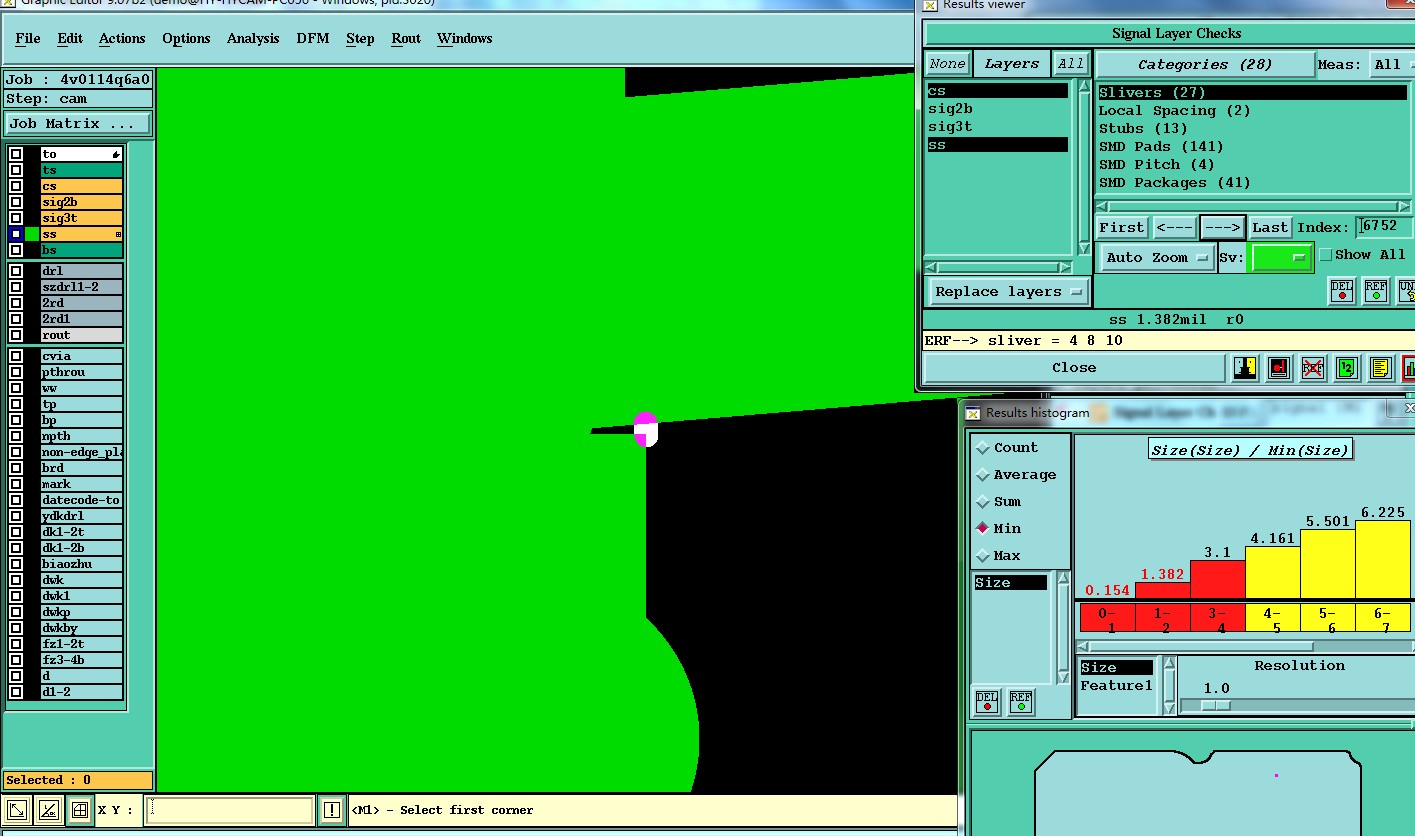Open the Step menu
This screenshot has width=1415, height=836.
point(360,38)
